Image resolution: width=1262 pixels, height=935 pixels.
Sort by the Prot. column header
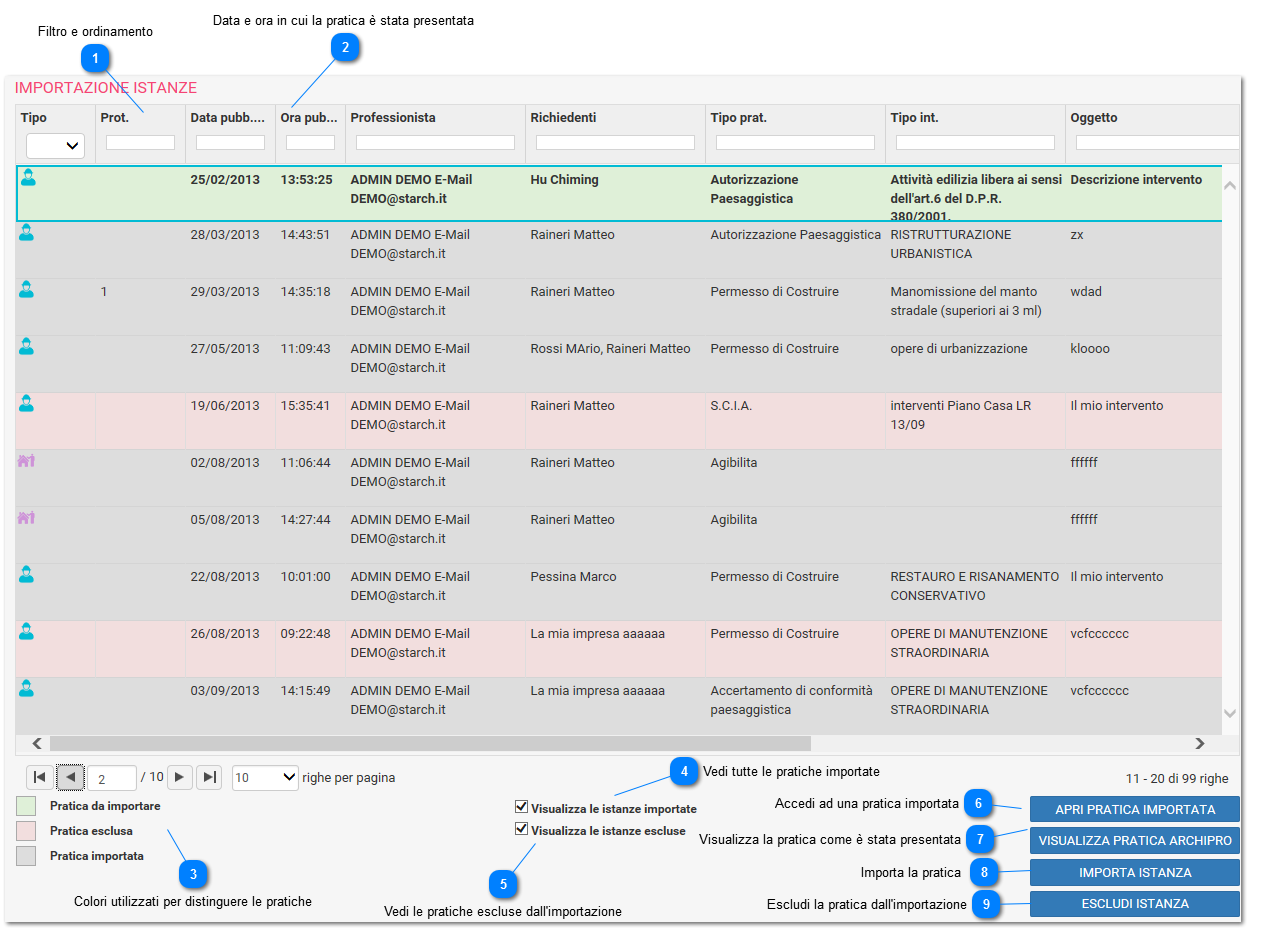pos(115,118)
